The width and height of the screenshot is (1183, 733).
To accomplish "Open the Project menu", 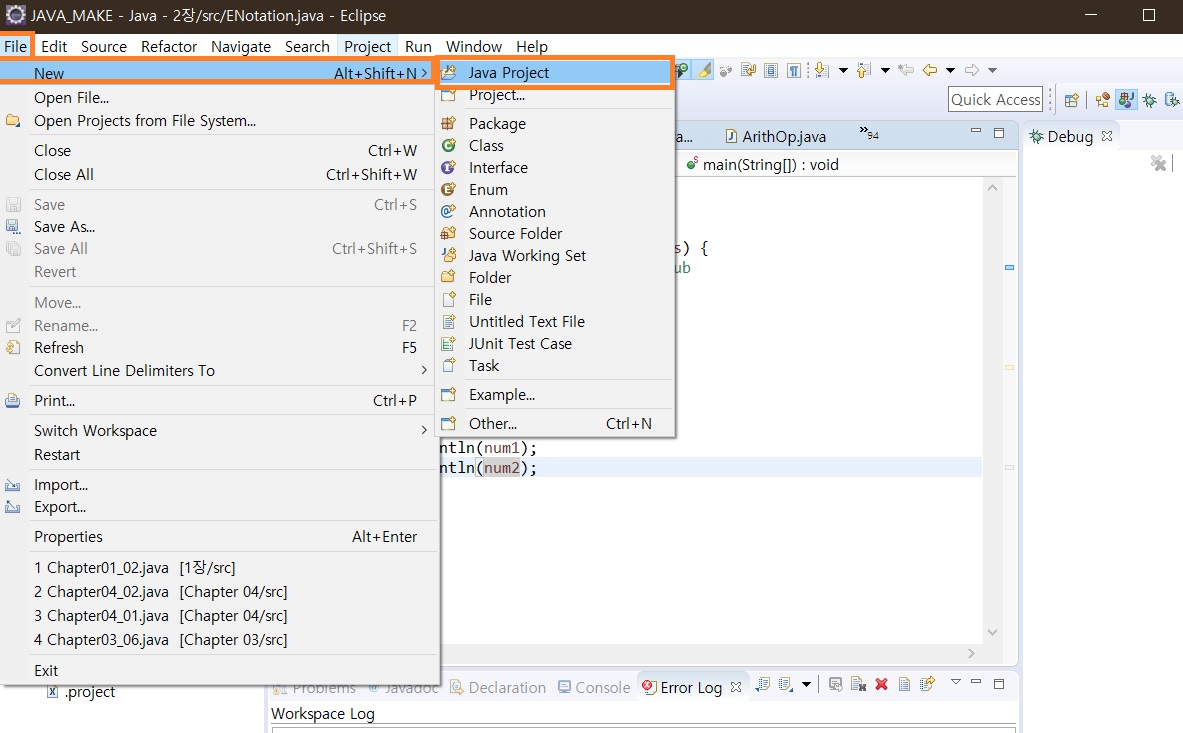I will point(367,46).
